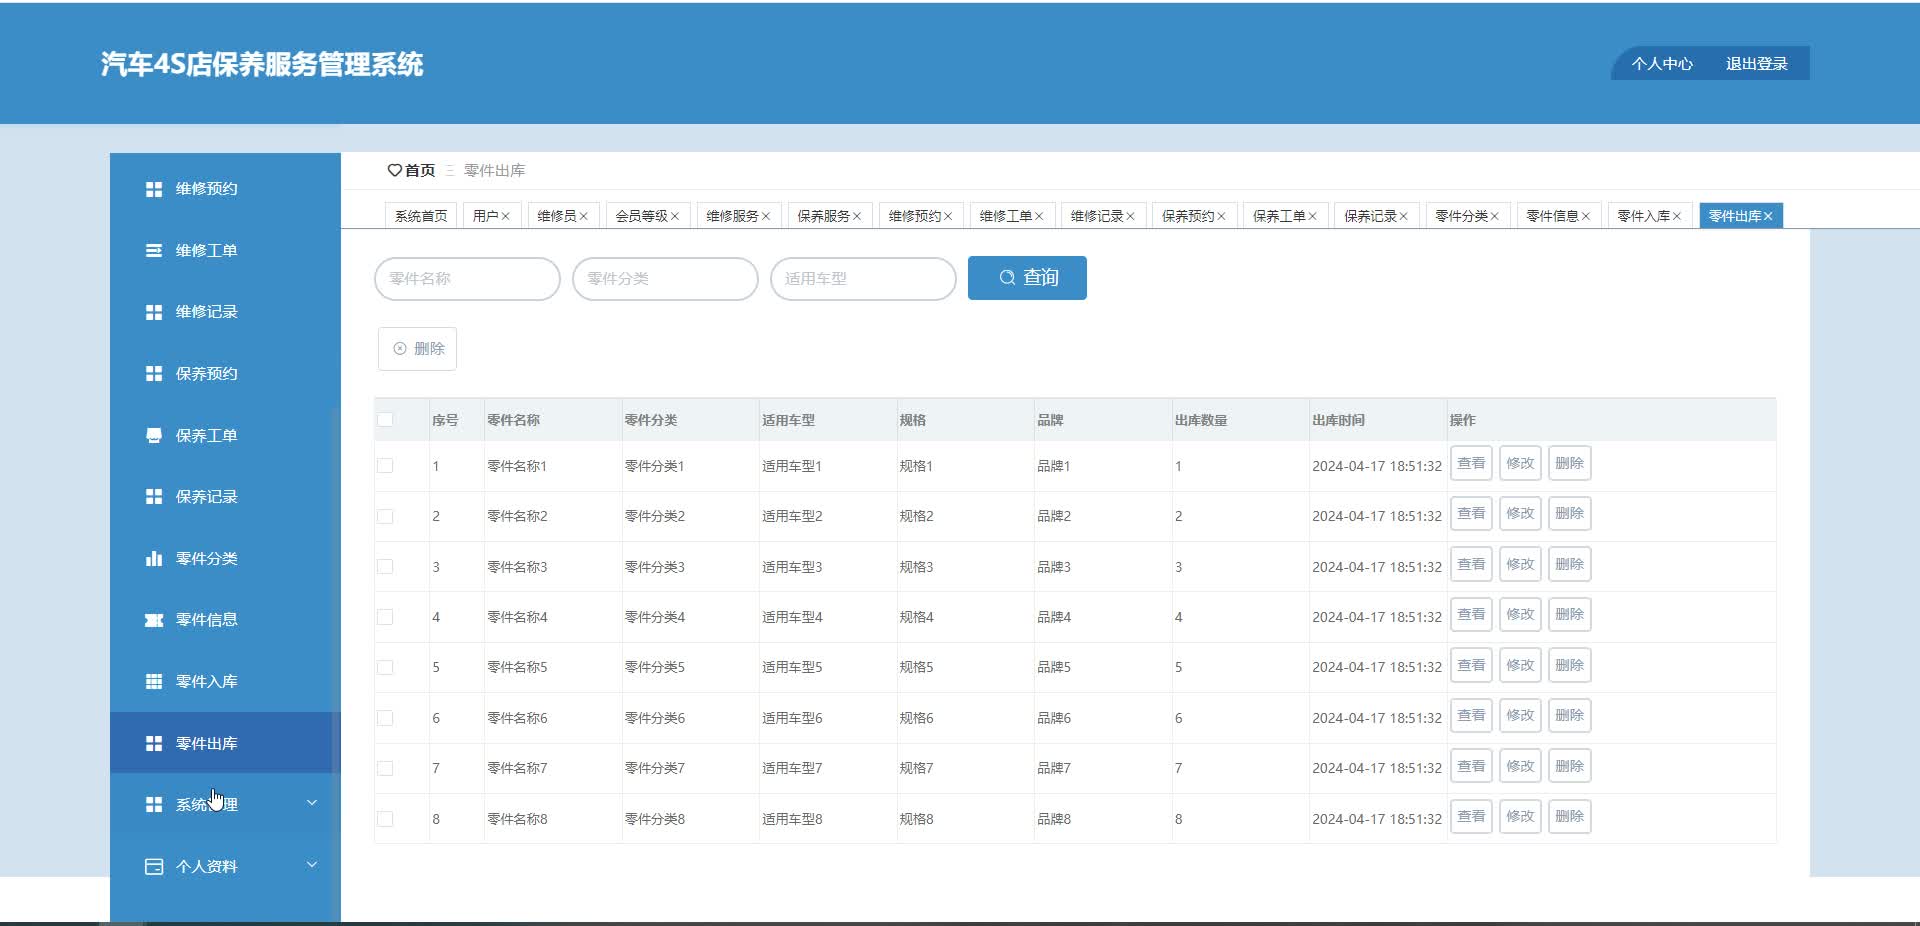Switch to the 系统首页 tab
The width and height of the screenshot is (1920, 926).
pyautogui.click(x=419, y=214)
